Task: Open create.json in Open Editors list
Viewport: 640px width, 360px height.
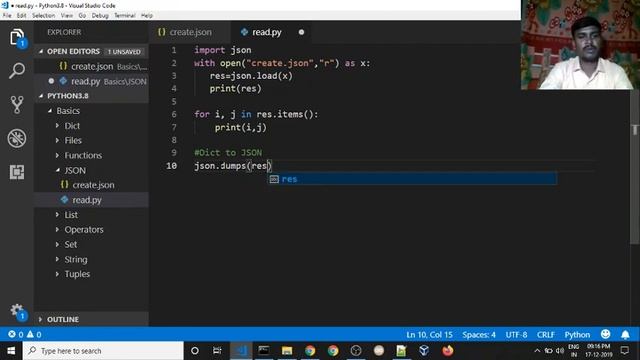Action: coord(91,66)
